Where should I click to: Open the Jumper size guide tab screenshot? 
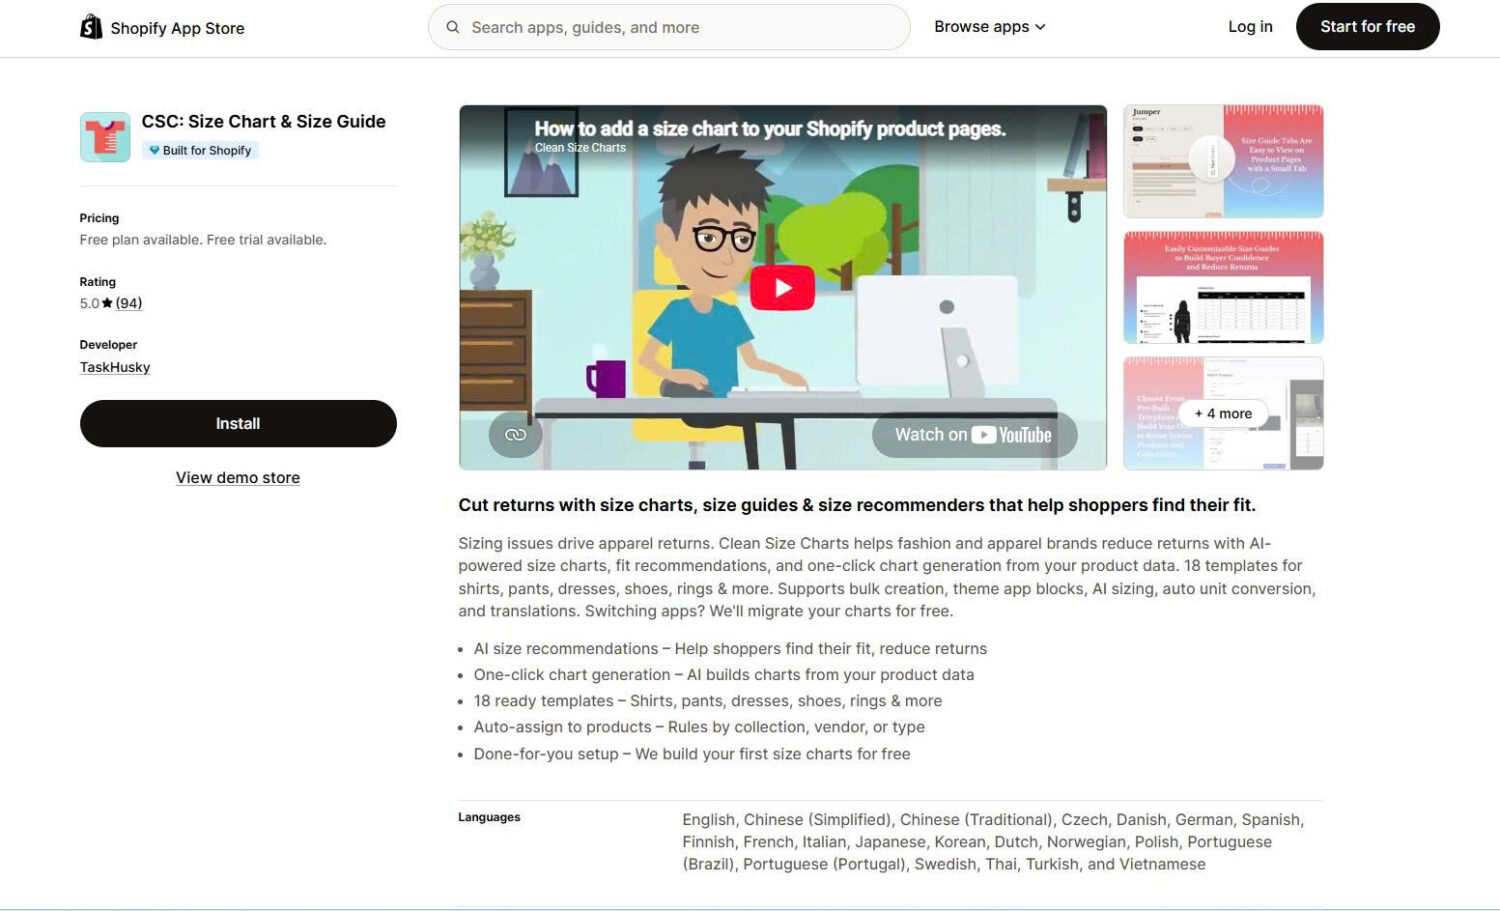tap(1223, 161)
